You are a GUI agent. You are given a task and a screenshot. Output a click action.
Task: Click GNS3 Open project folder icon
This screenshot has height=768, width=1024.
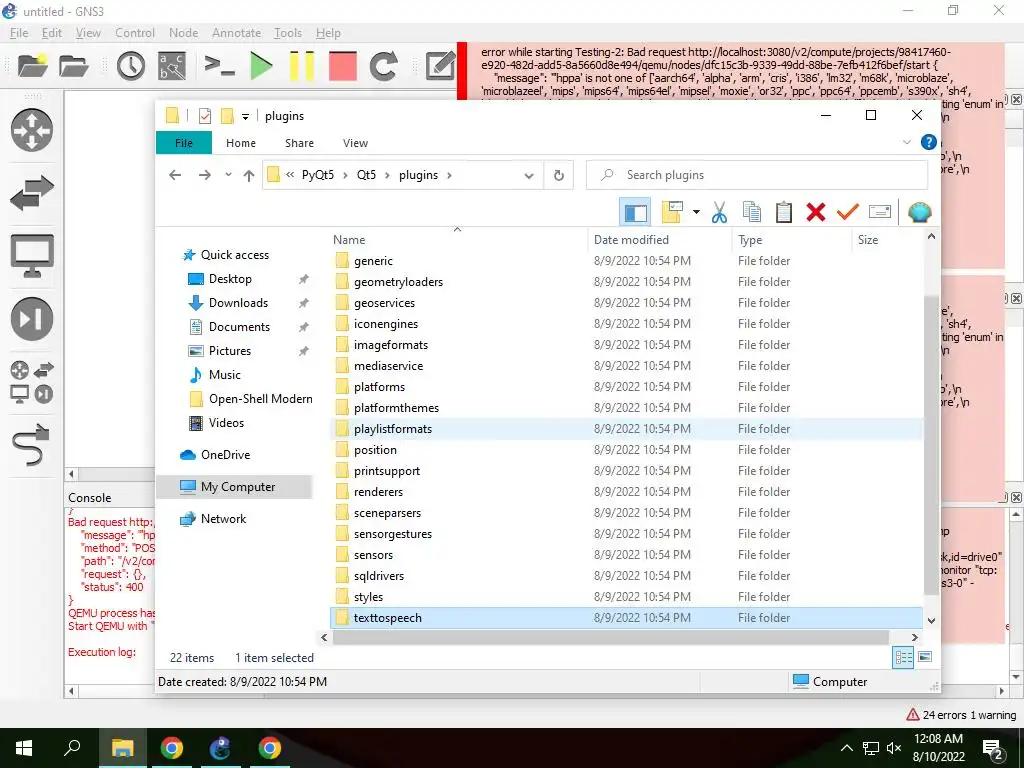[73, 66]
